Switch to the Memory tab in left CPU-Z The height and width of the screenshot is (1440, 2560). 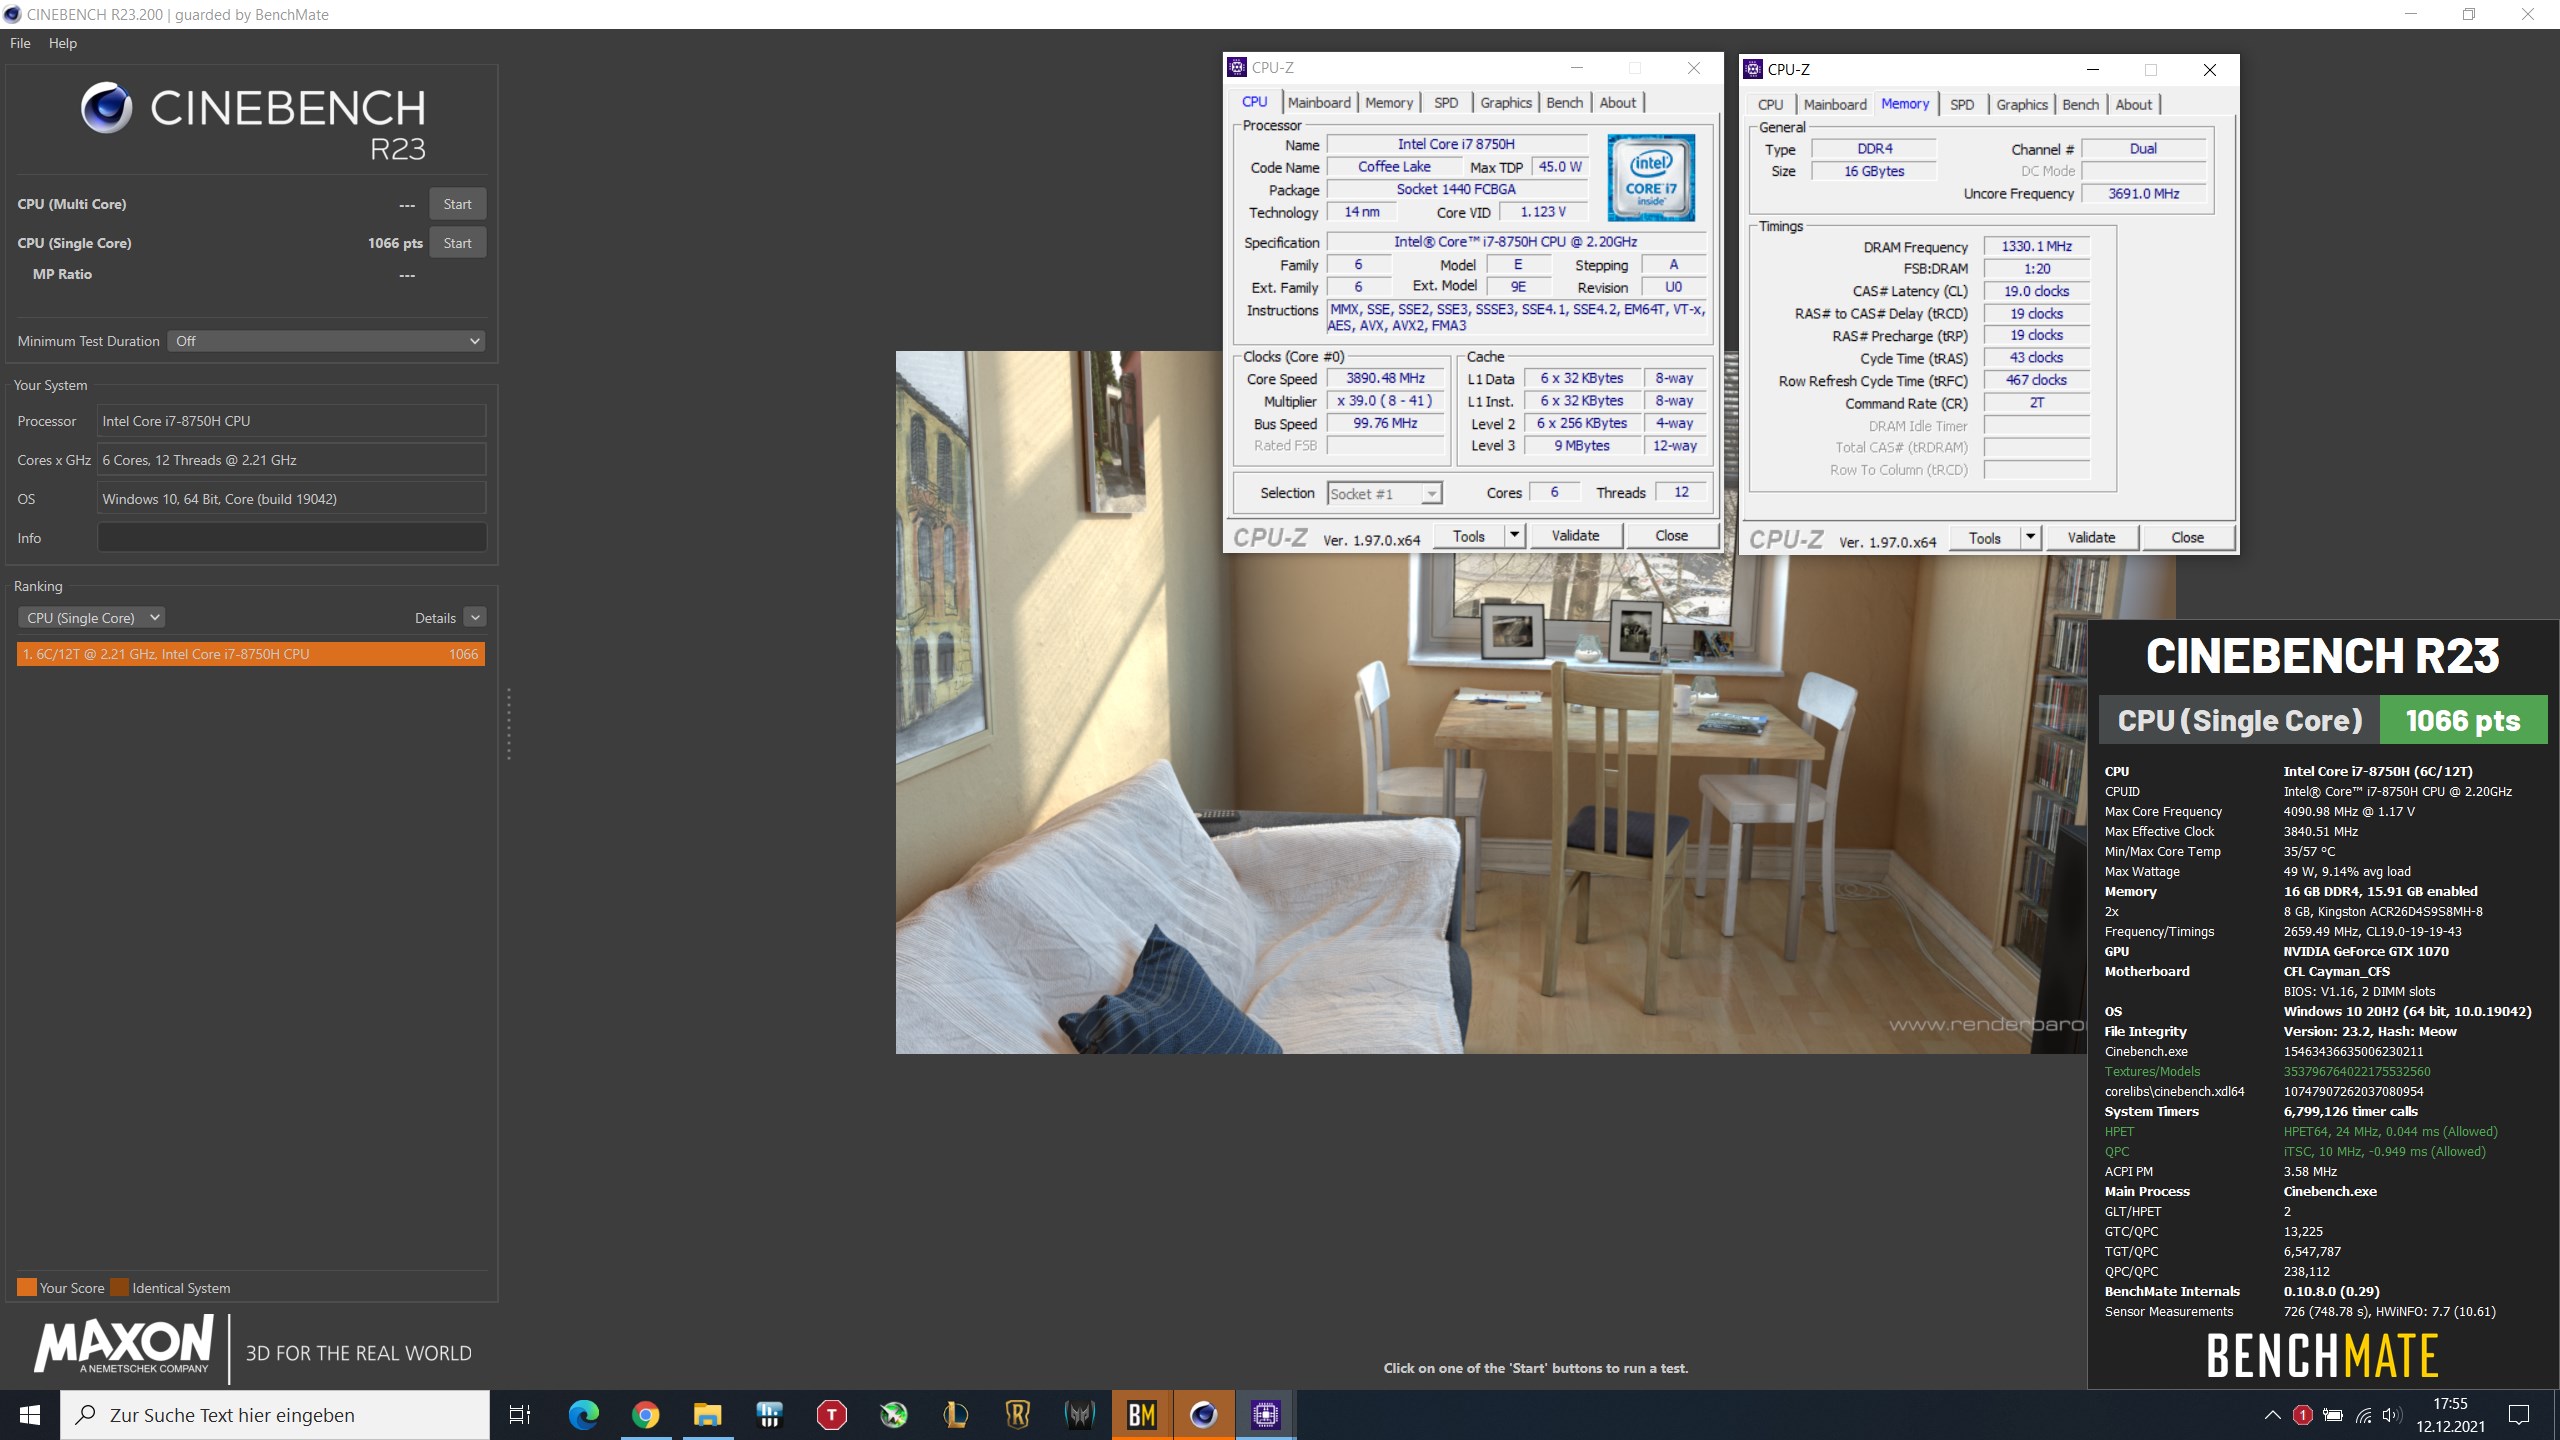click(1389, 102)
